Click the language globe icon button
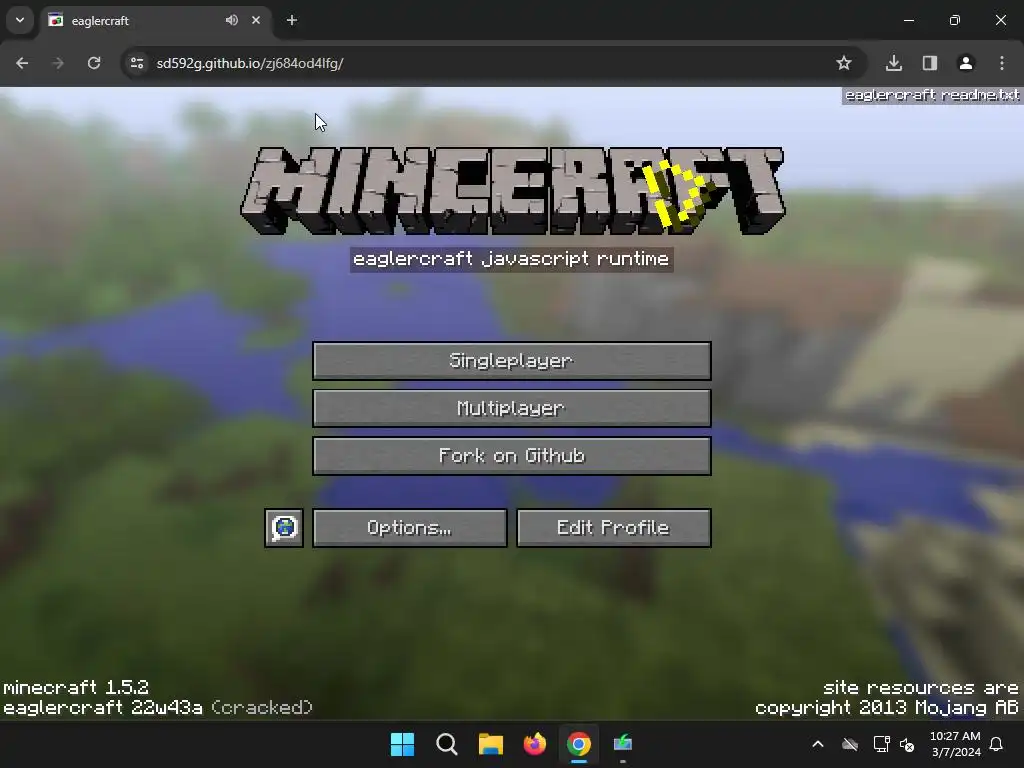Image resolution: width=1024 pixels, height=768 pixels. (x=284, y=528)
